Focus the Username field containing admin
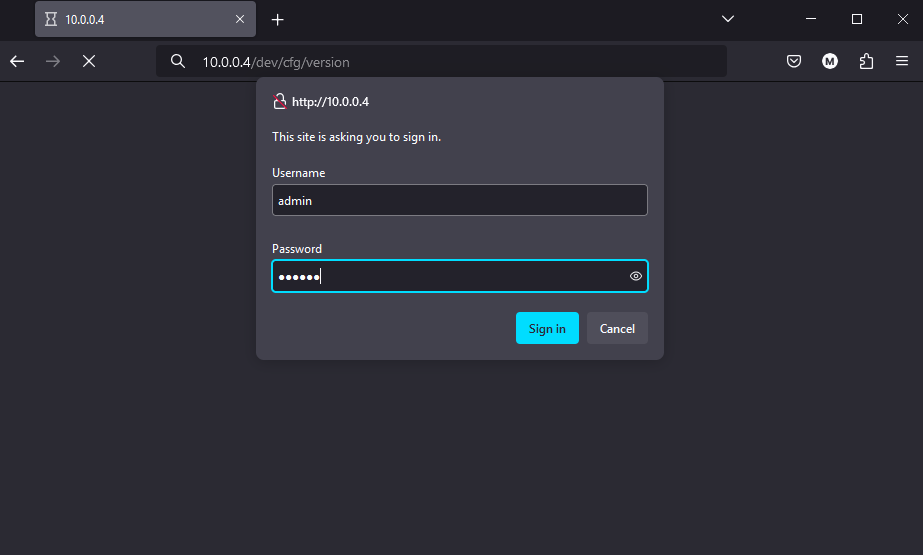 click(459, 200)
